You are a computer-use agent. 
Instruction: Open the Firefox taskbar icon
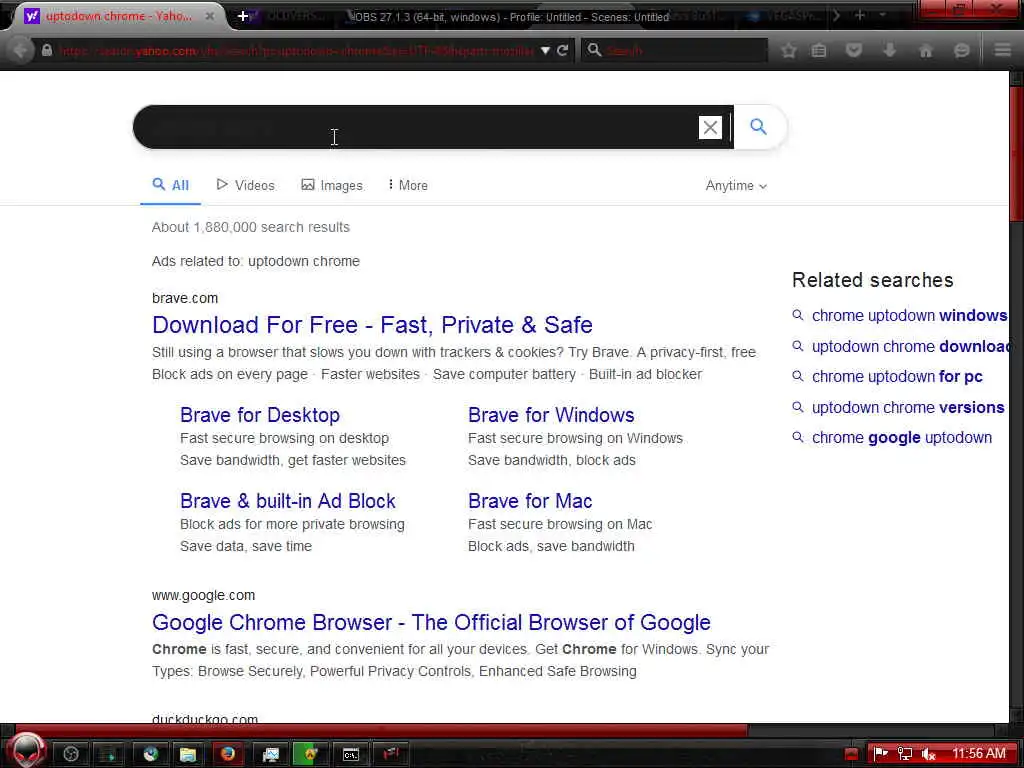(227, 754)
